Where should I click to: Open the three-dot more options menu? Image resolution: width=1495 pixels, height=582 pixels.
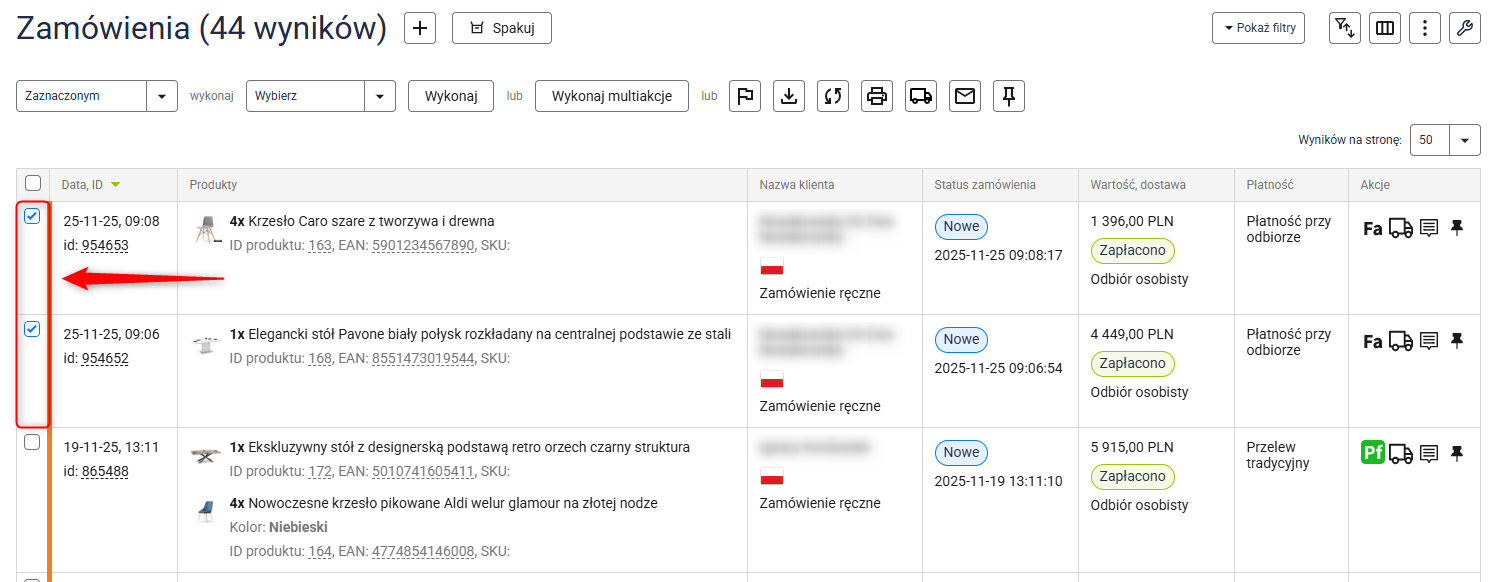tap(1424, 28)
